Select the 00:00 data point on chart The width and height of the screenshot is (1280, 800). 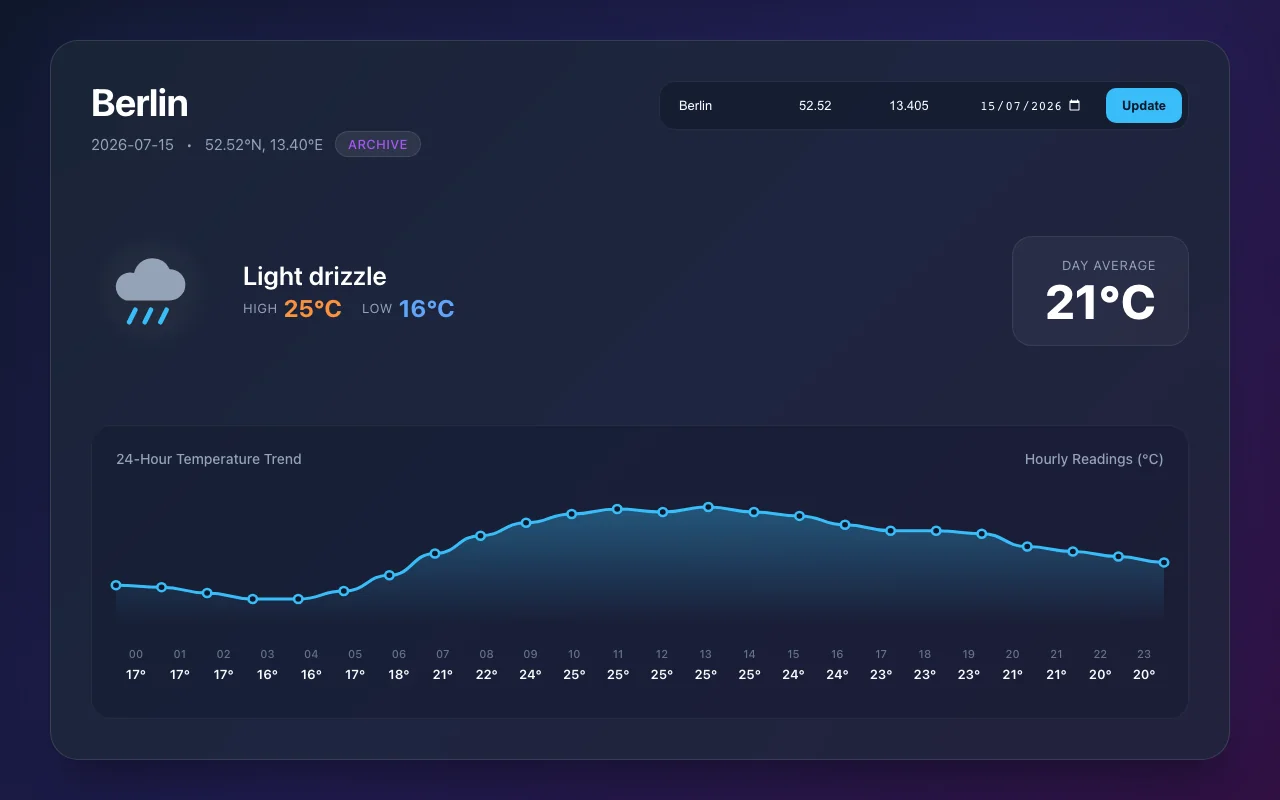pos(116,585)
